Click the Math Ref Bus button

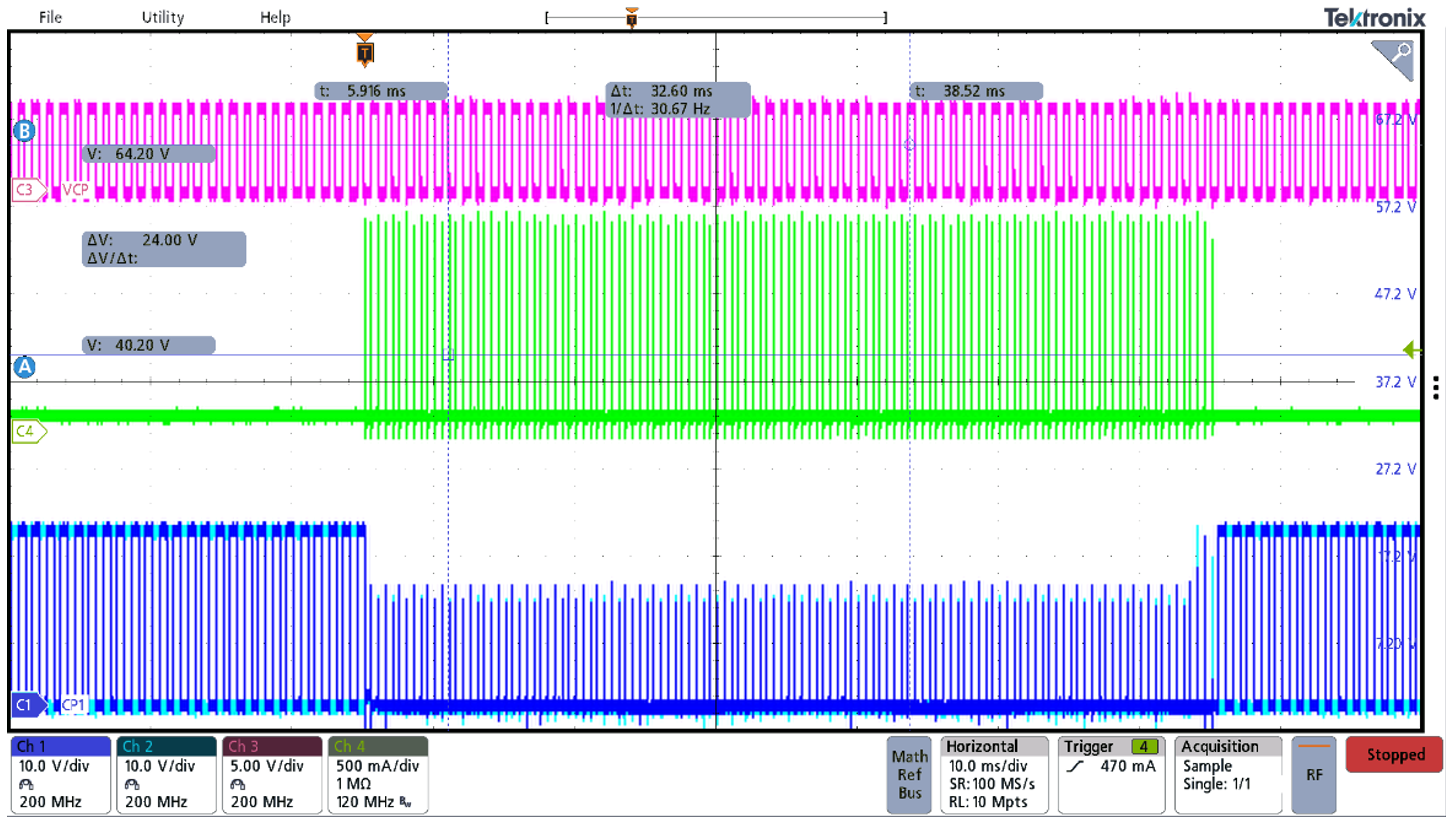point(911,774)
